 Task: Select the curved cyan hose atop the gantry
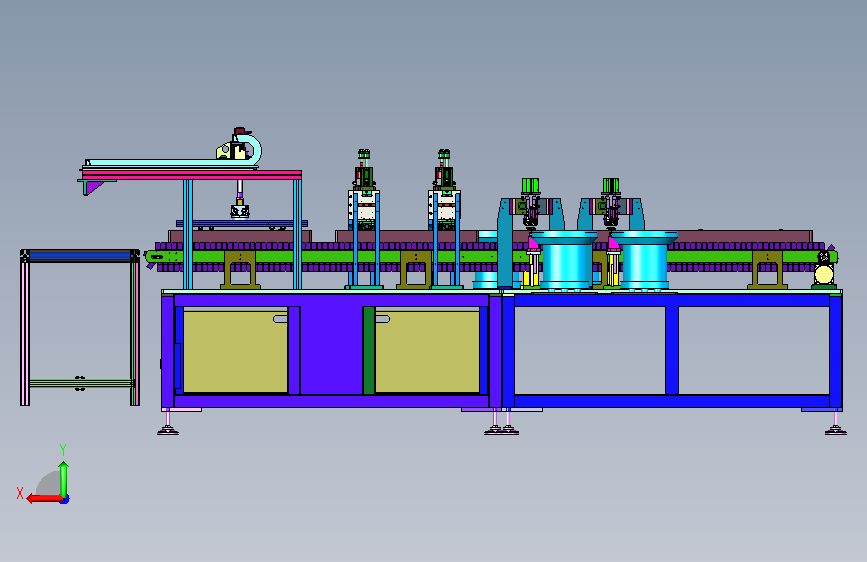[x=252, y=149]
